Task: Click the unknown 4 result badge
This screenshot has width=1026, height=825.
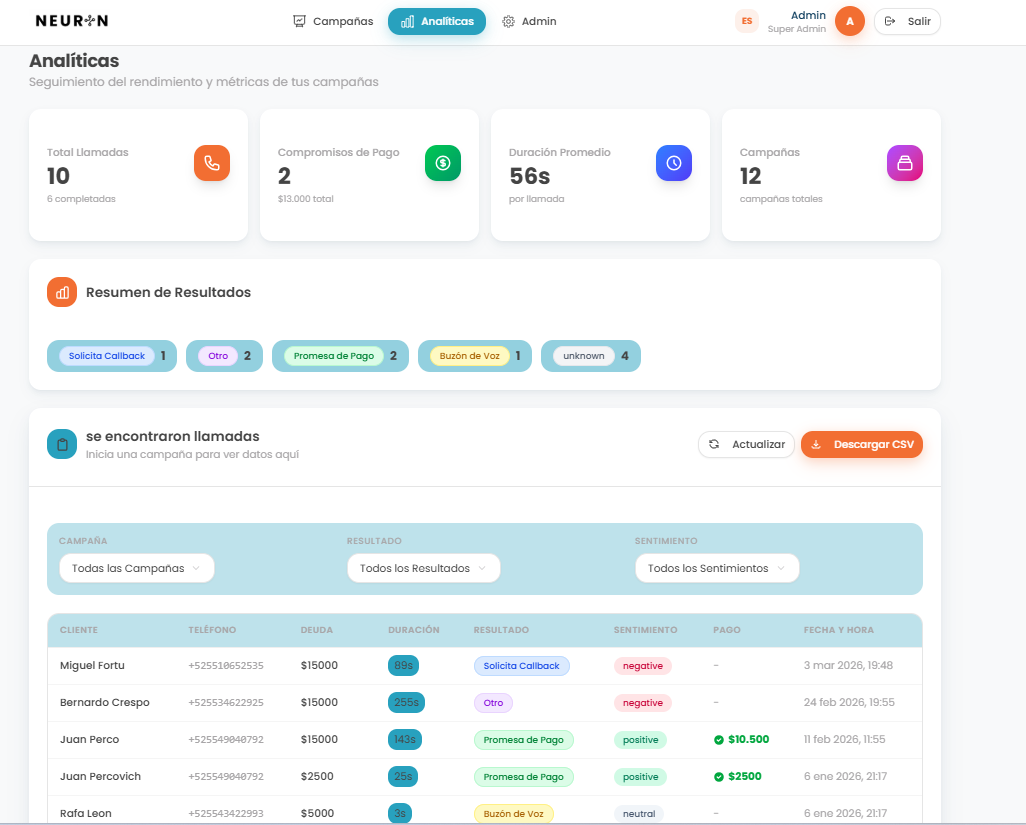Action: coord(590,355)
